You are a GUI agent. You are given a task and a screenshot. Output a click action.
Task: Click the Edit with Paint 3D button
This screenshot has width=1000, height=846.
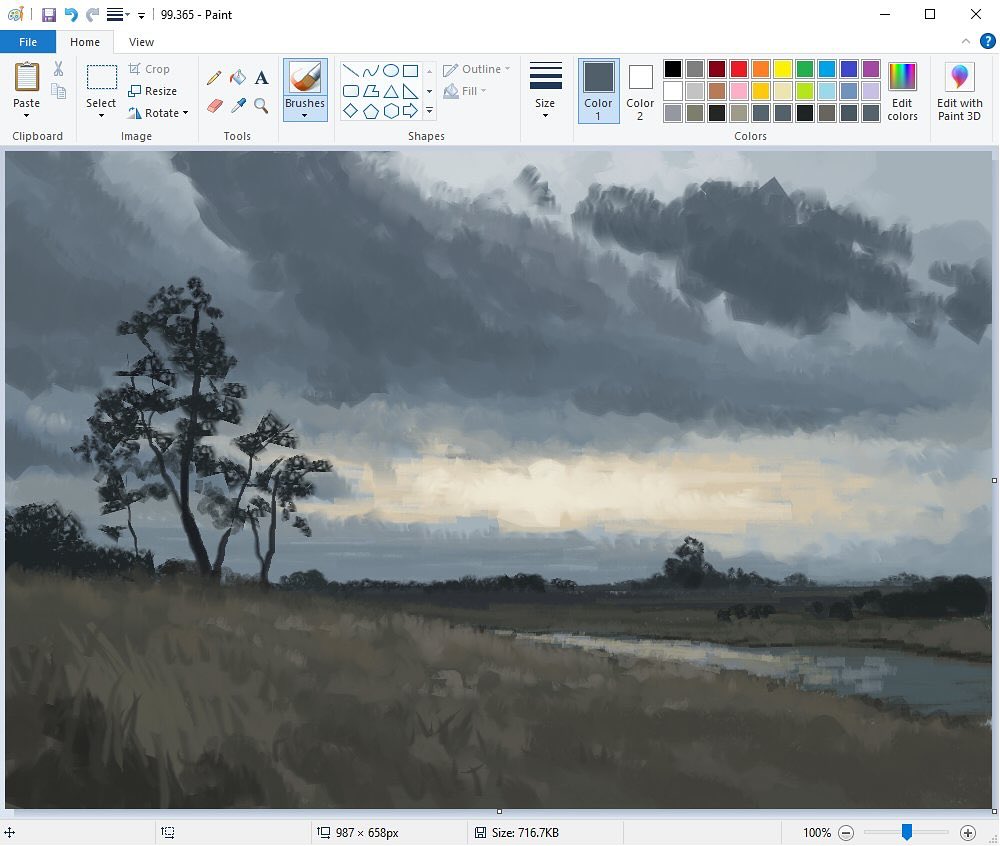(959, 91)
